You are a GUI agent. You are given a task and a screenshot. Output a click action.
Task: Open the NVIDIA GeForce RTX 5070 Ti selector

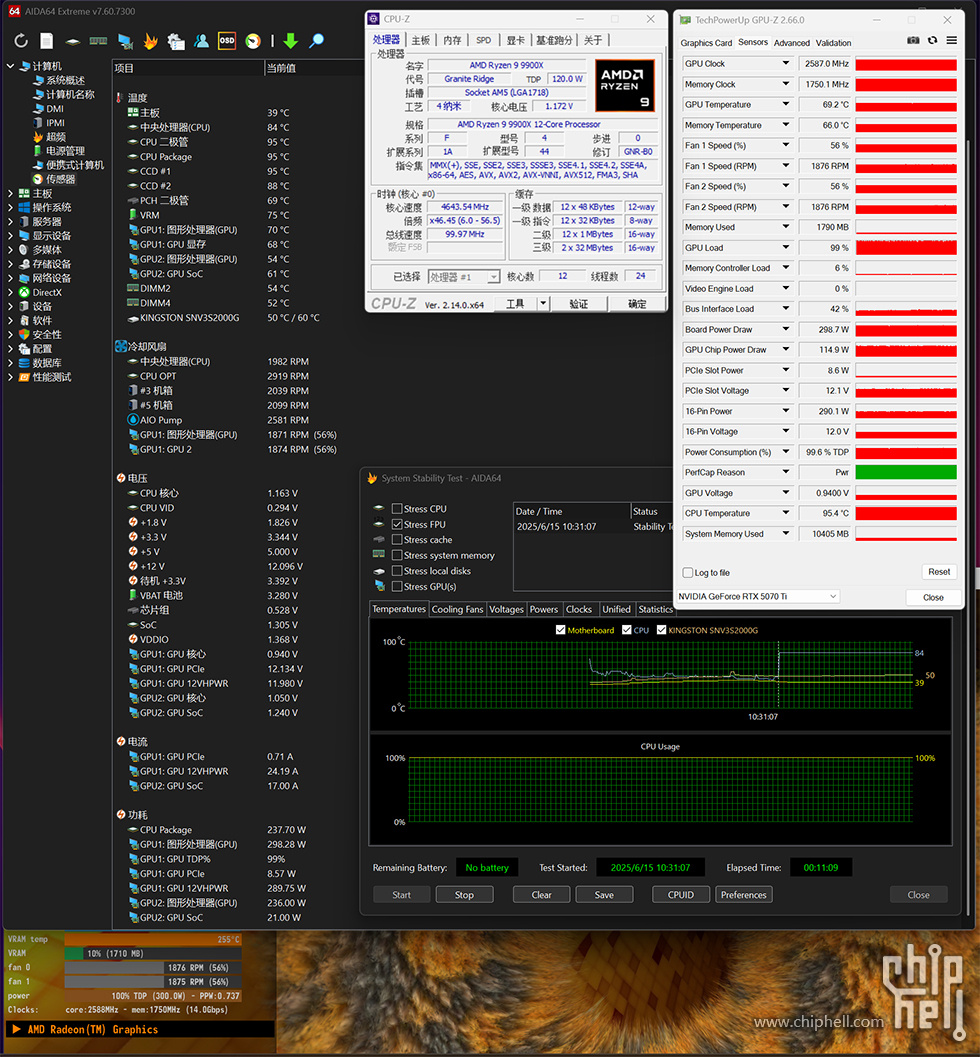tap(758, 597)
